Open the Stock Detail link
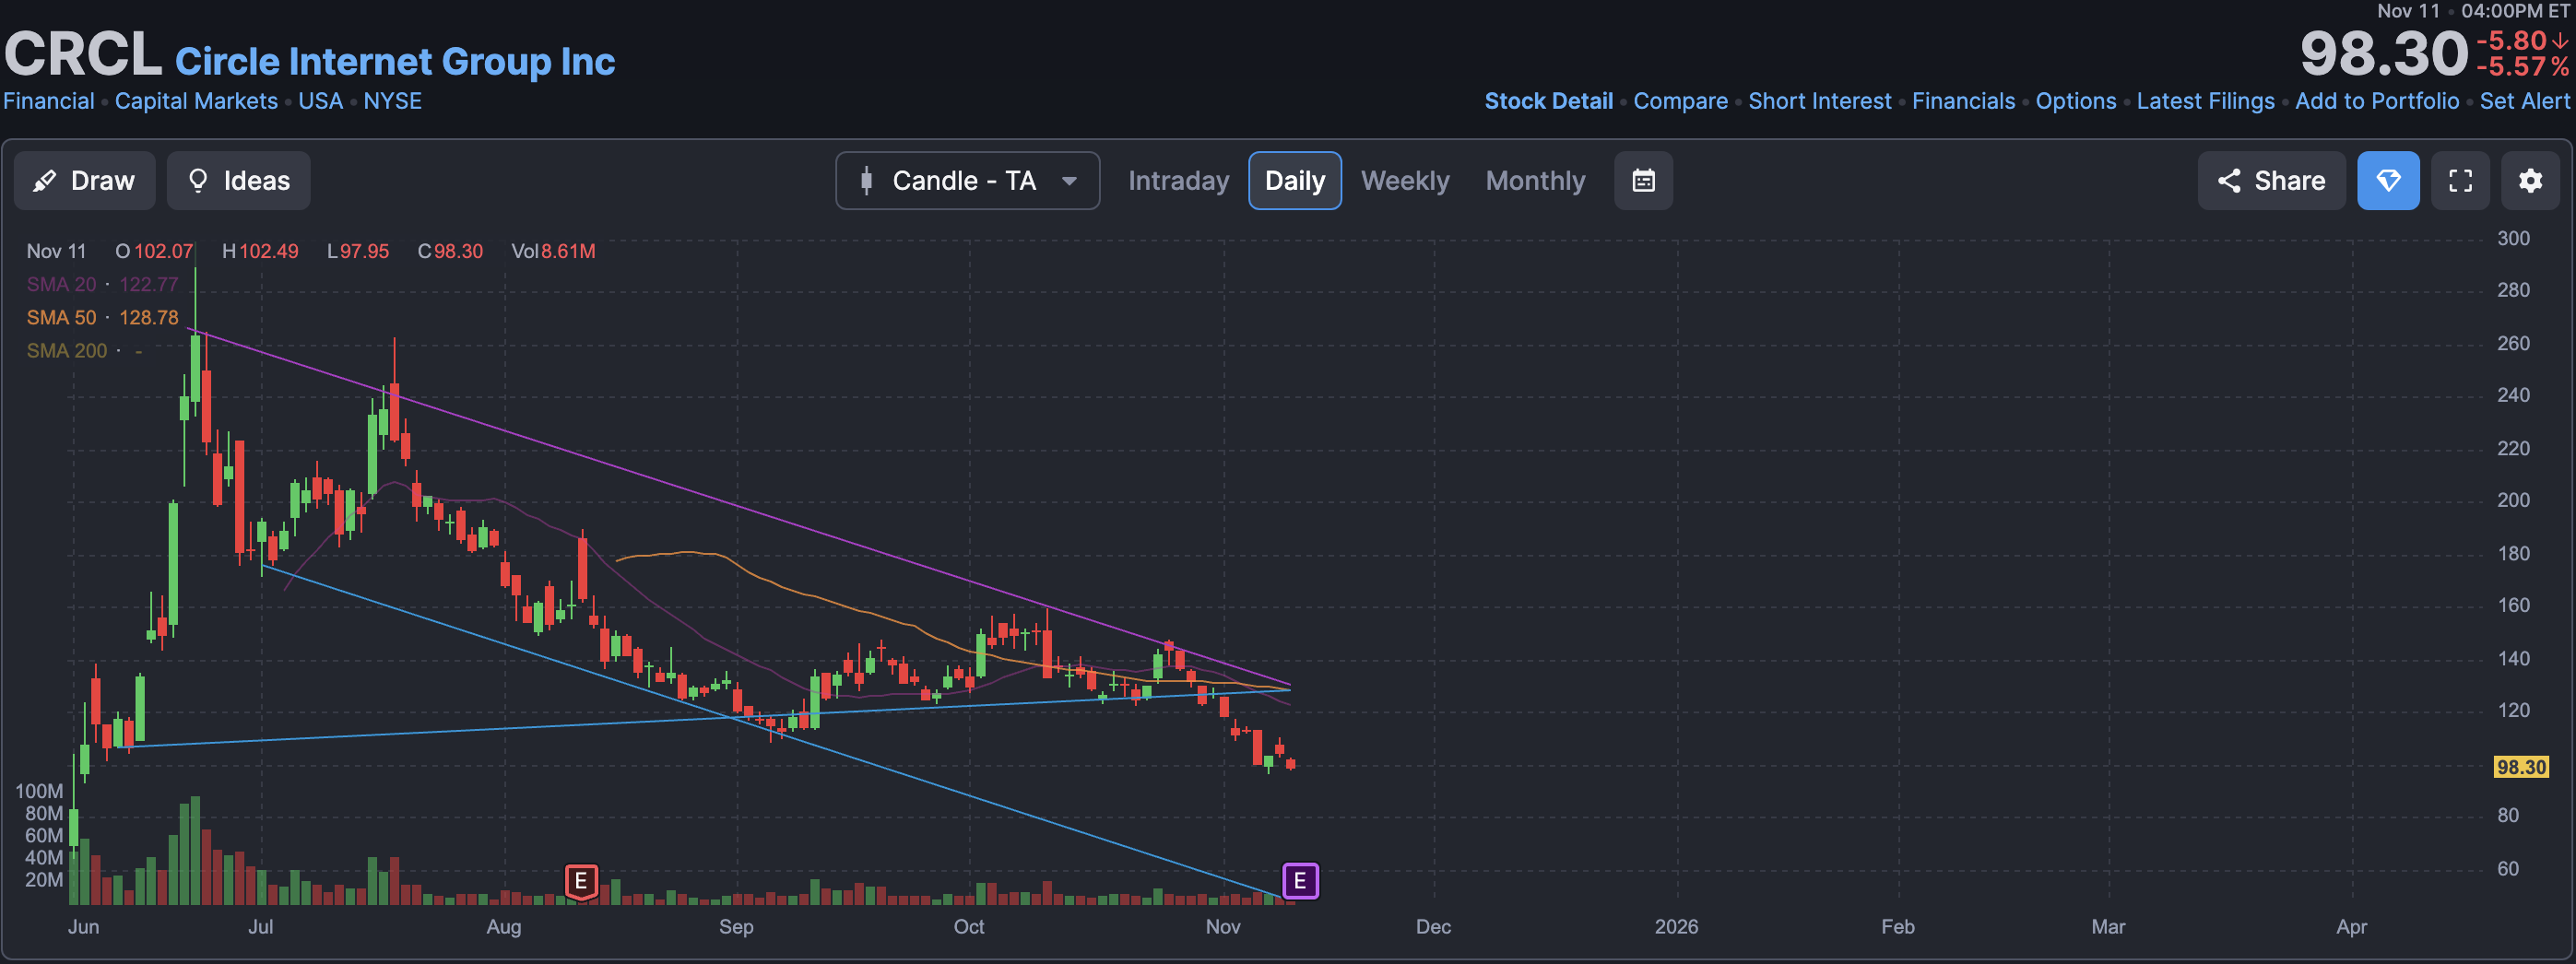Image resolution: width=2576 pixels, height=964 pixels. coord(1548,101)
